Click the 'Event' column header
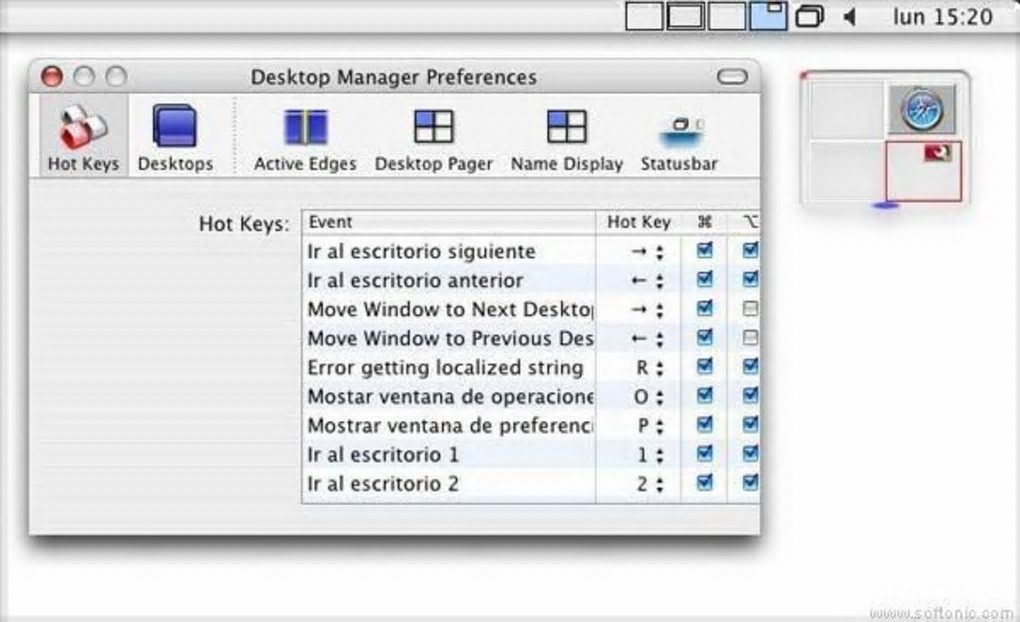 tap(450, 222)
